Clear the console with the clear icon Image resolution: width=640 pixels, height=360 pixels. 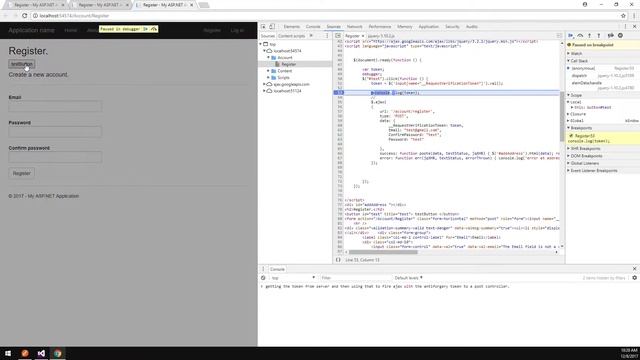263,278
